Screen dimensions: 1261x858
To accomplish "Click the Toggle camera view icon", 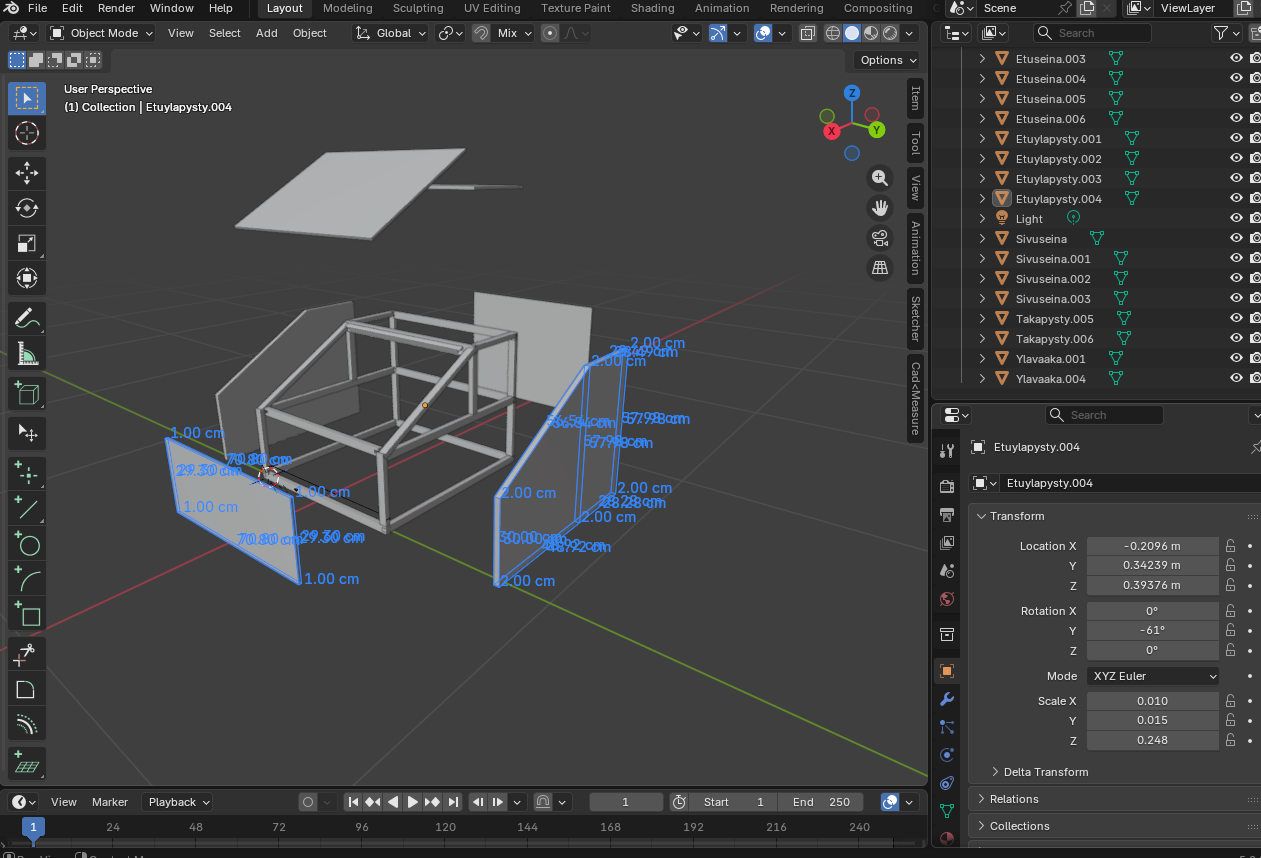I will (x=880, y=238).
